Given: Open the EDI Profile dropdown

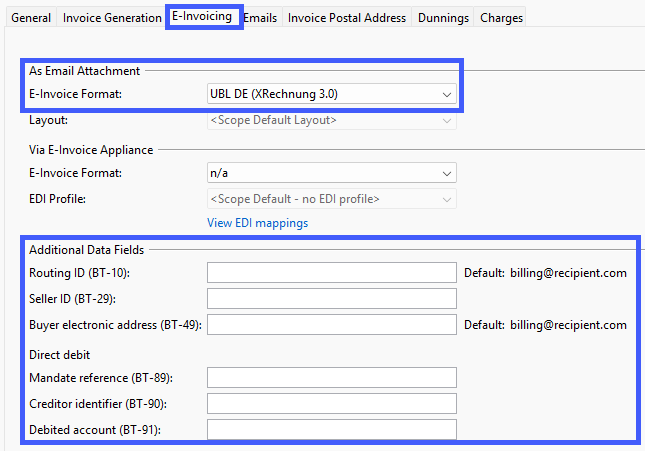Looking at the screenshot, I should (x=331, y=198).
